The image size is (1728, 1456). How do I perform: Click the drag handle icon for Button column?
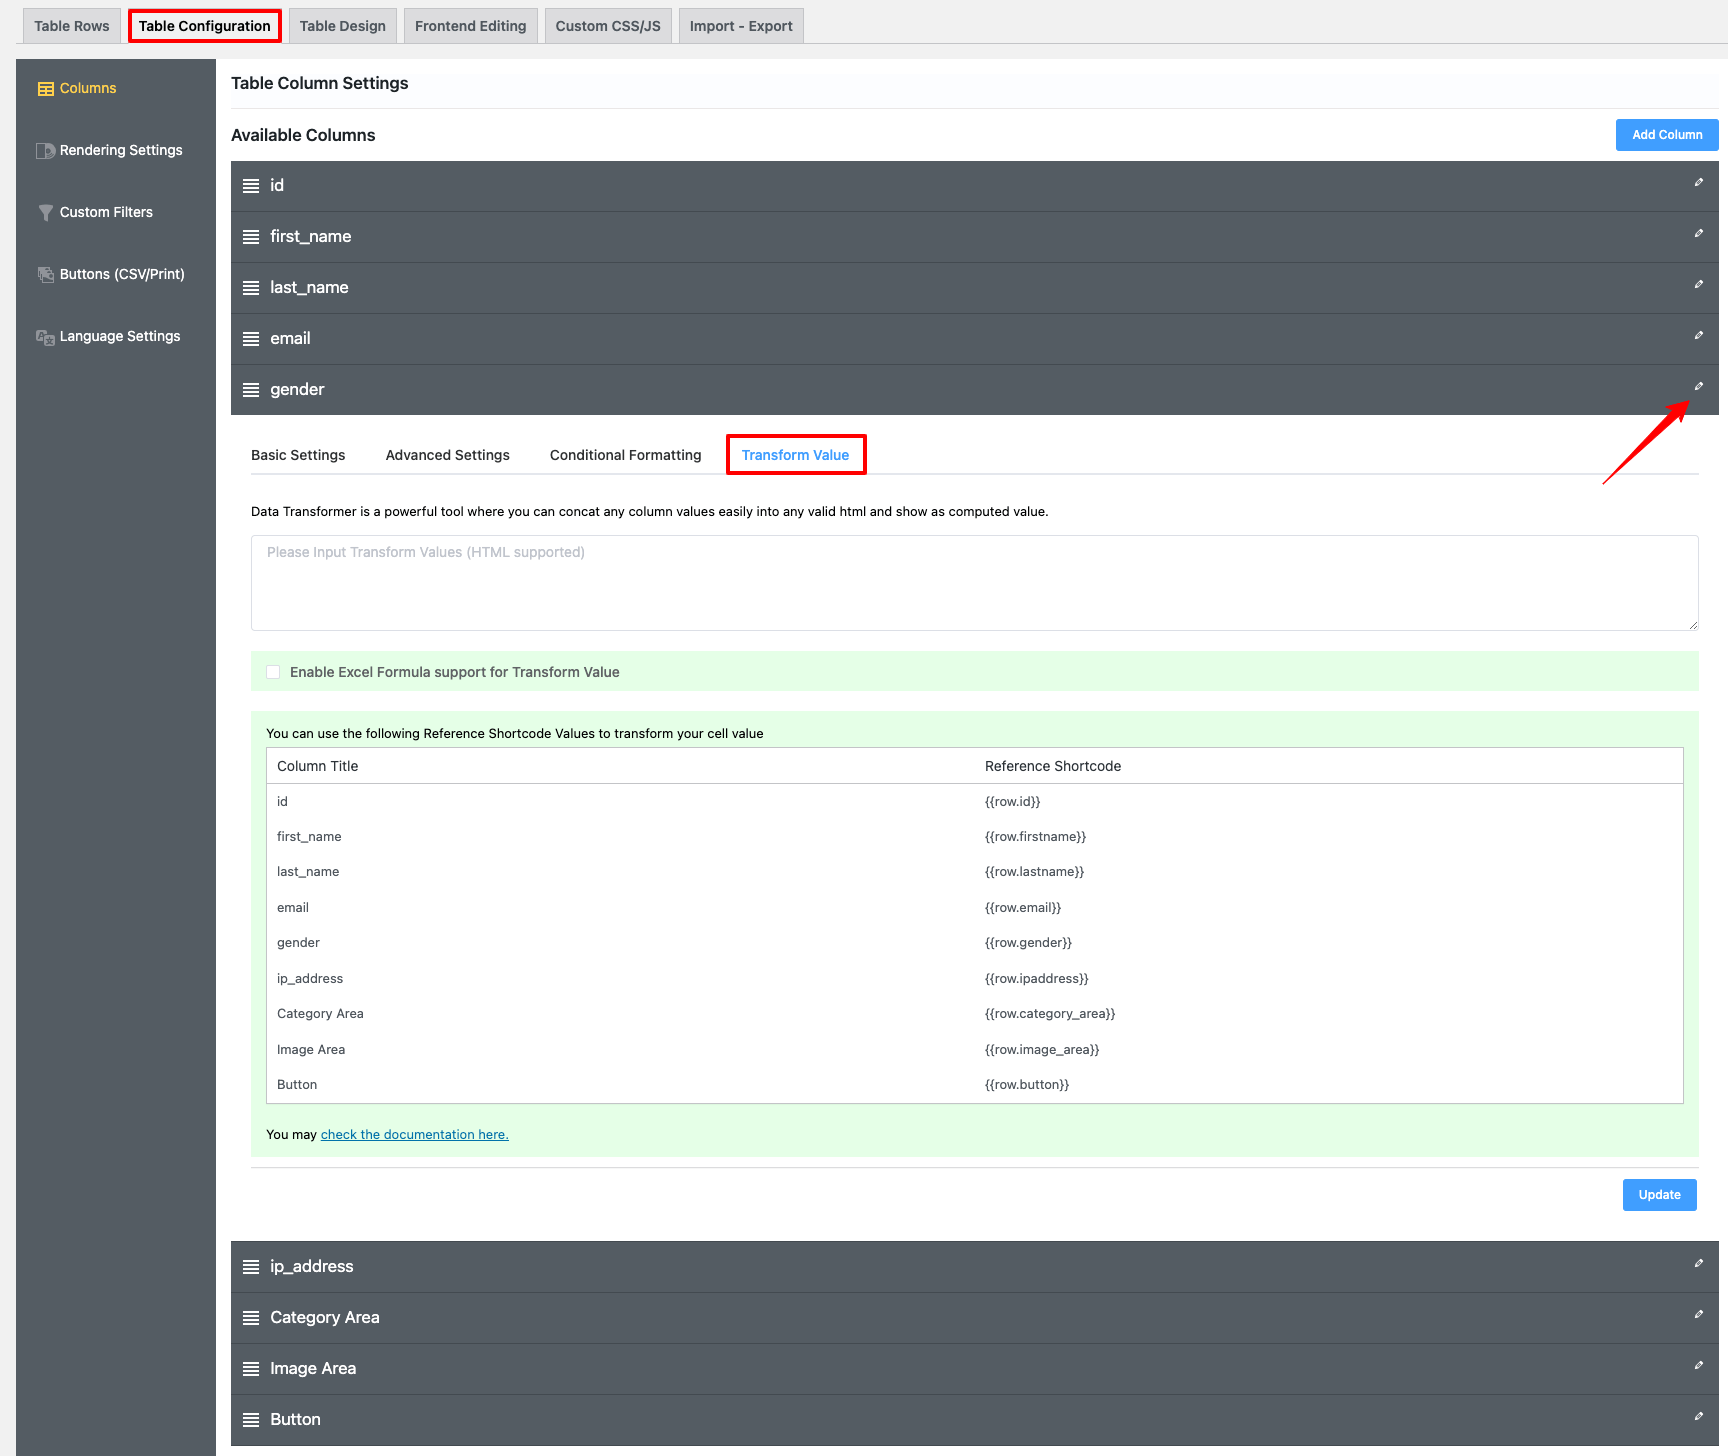(x=251, y=1420)
